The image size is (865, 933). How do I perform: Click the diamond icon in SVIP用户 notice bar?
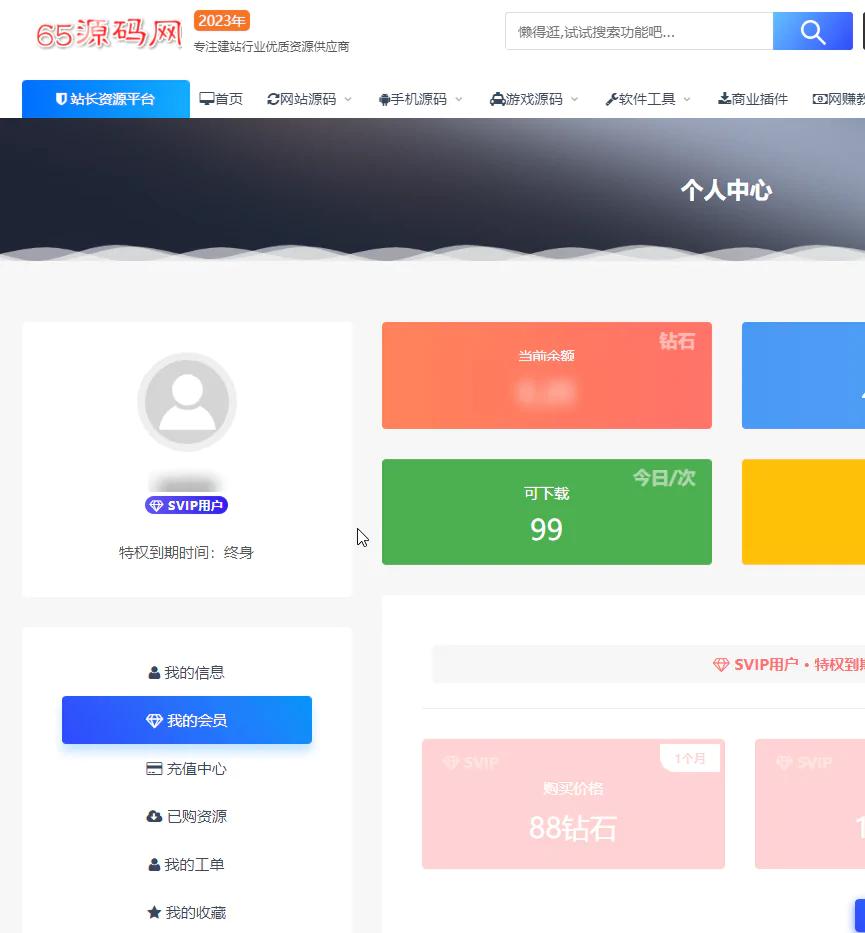[x=721, y=665]
